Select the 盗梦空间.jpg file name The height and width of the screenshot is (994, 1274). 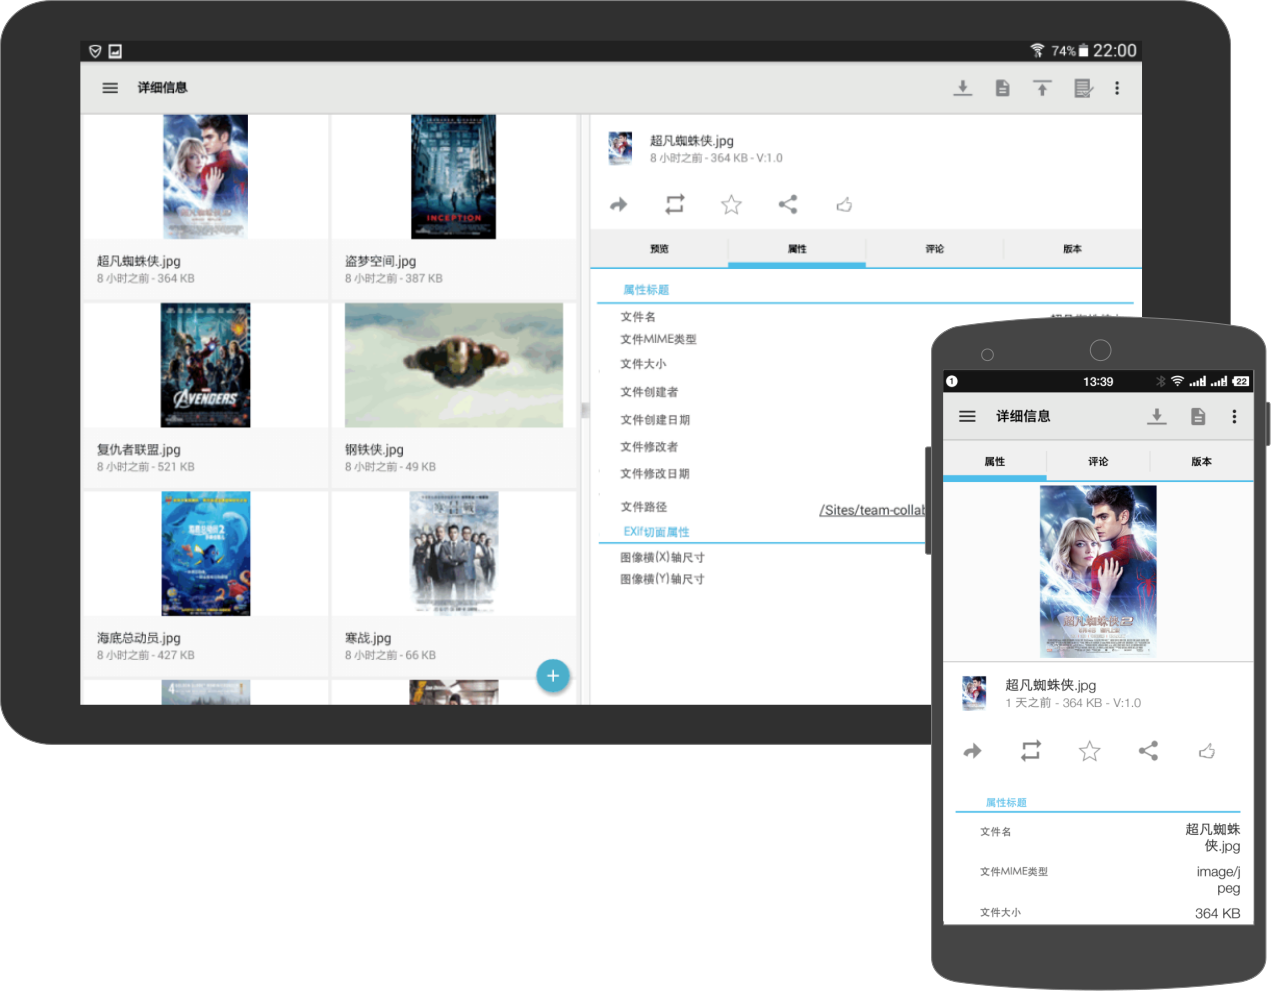tap(380, 261)
